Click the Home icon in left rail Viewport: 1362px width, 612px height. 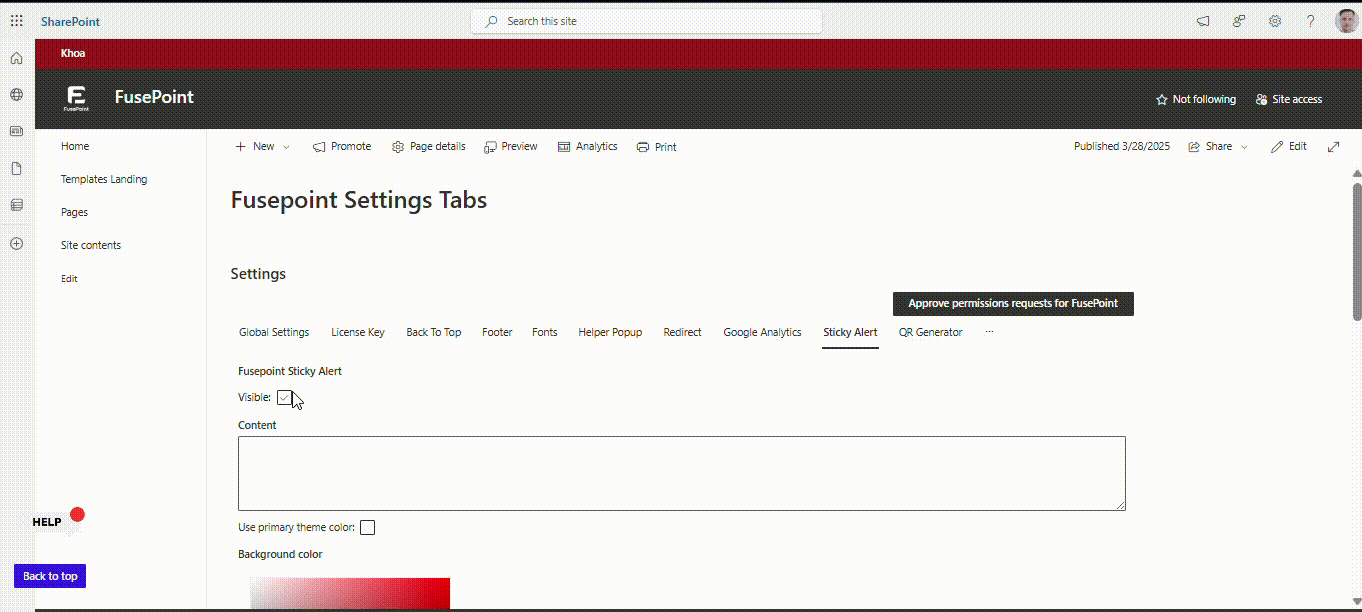coord(16,58)
